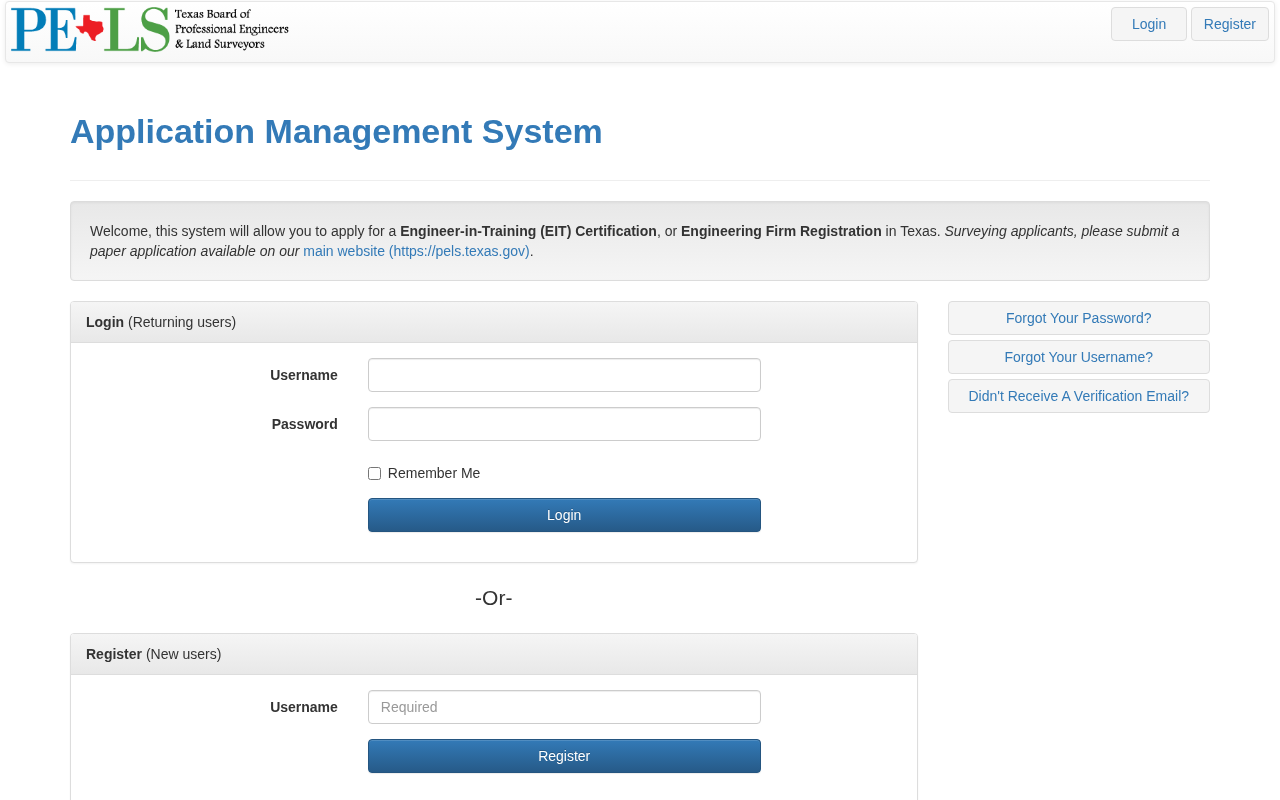Click Username label in Register panel

pos(303,707)
